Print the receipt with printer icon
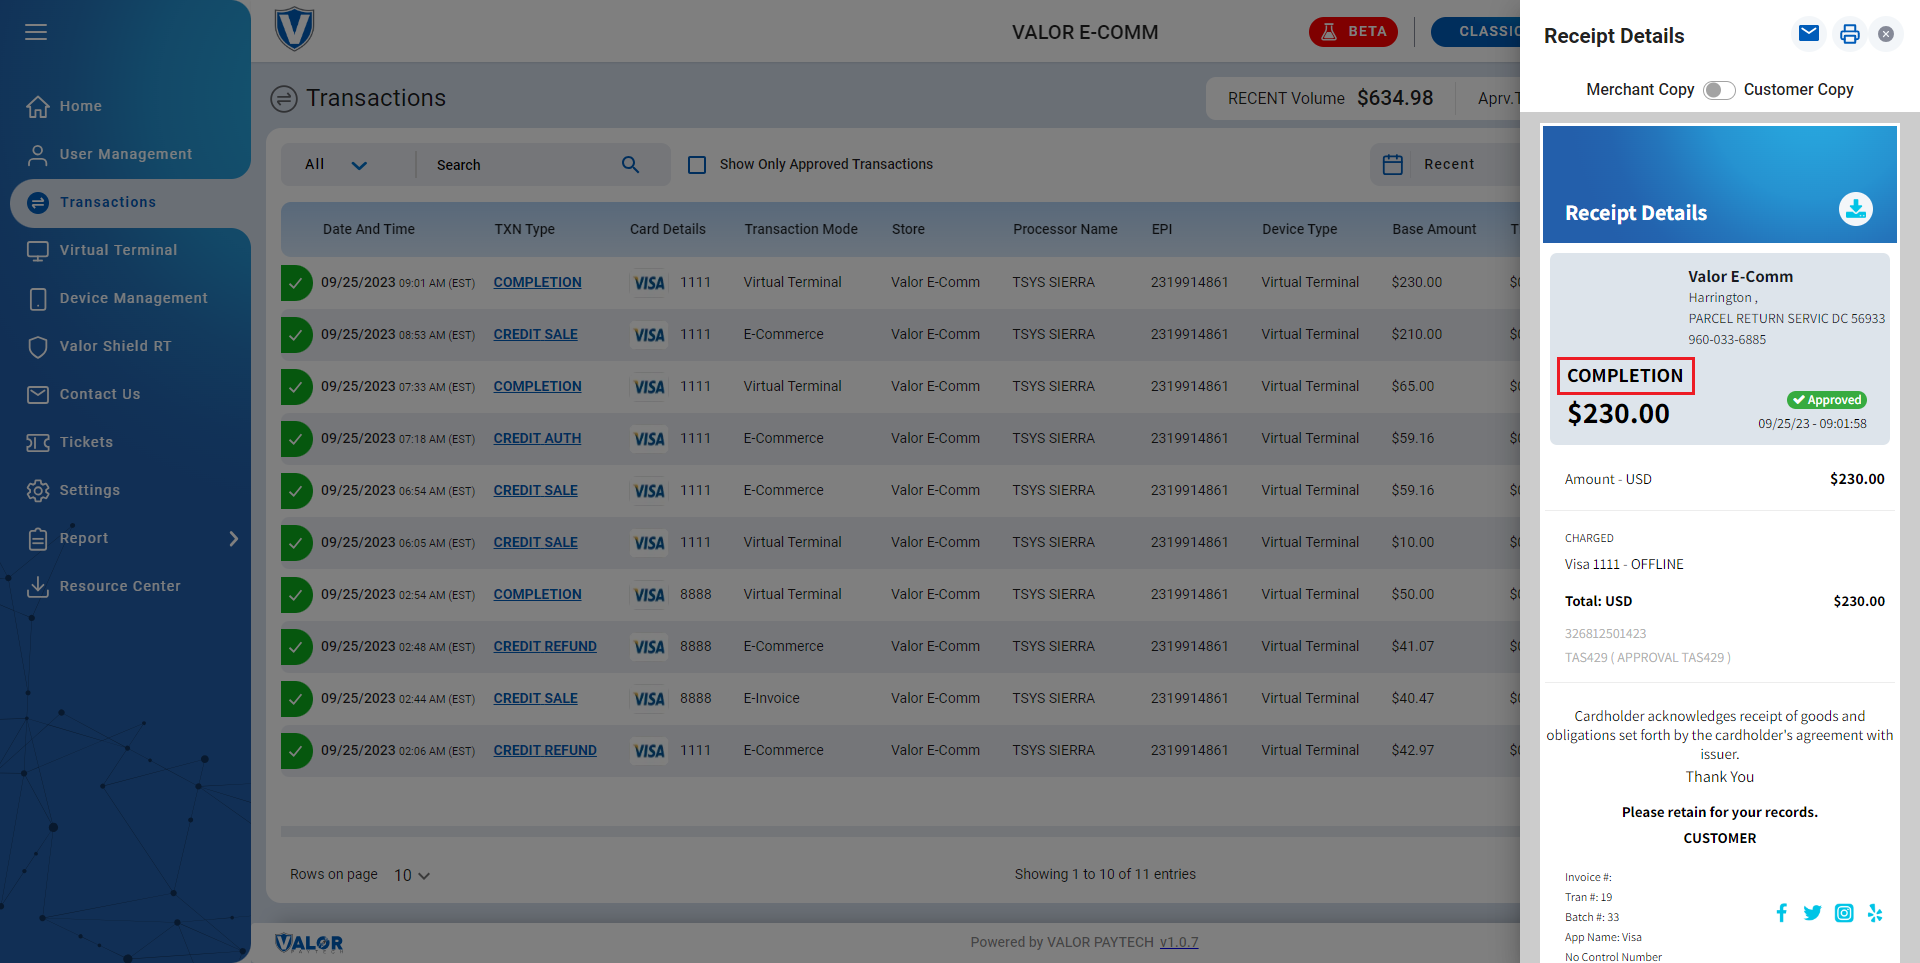 pyautogui.click(x=1849, y=34)
